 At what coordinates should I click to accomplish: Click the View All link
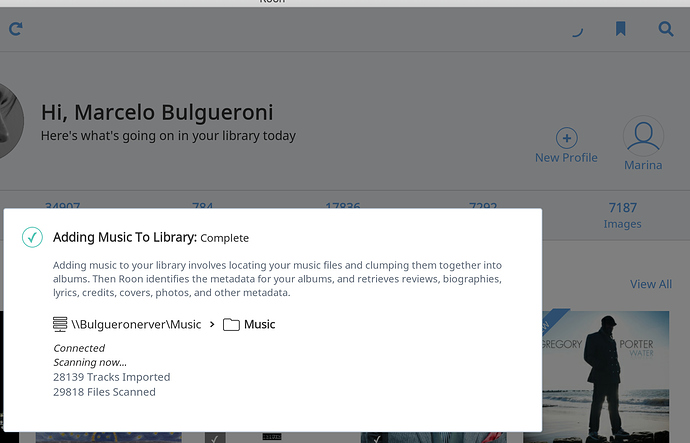[650, 284]
